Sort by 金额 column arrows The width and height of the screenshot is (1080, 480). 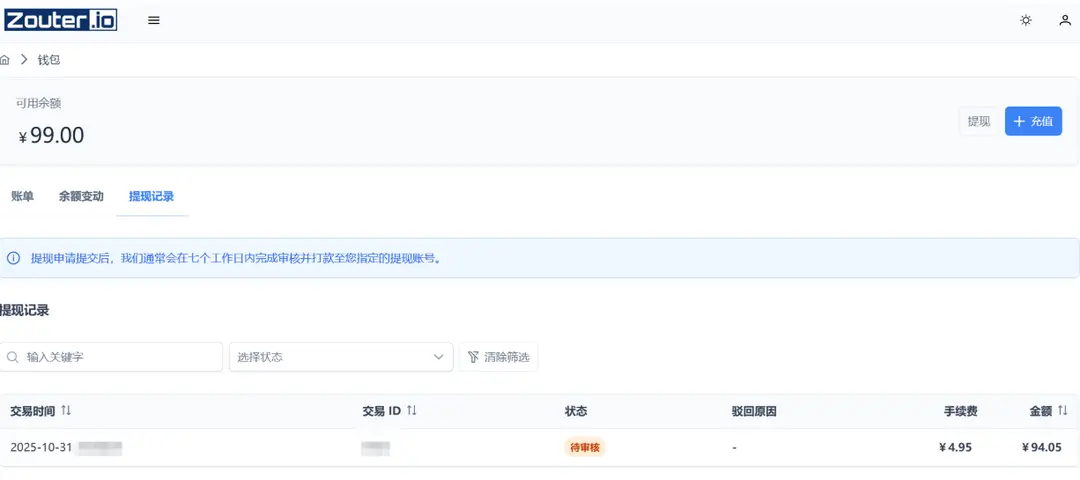click(x=1063, y=411)
